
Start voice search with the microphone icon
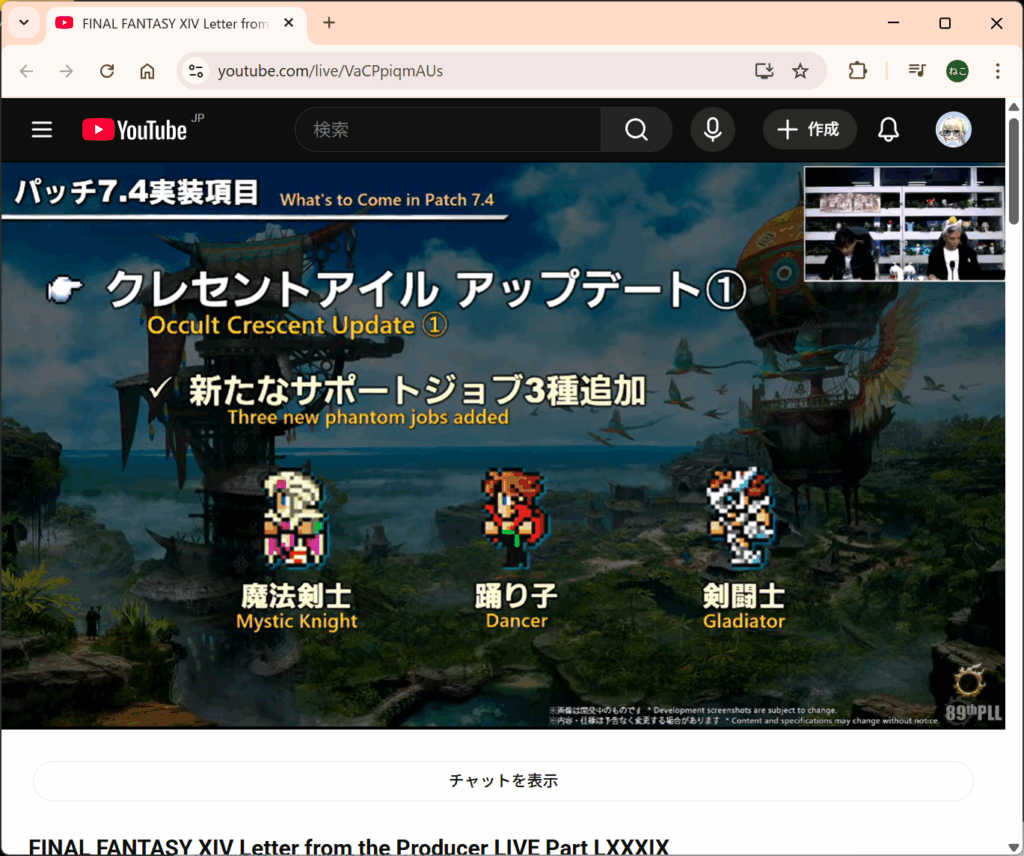(x=712, y=130)
